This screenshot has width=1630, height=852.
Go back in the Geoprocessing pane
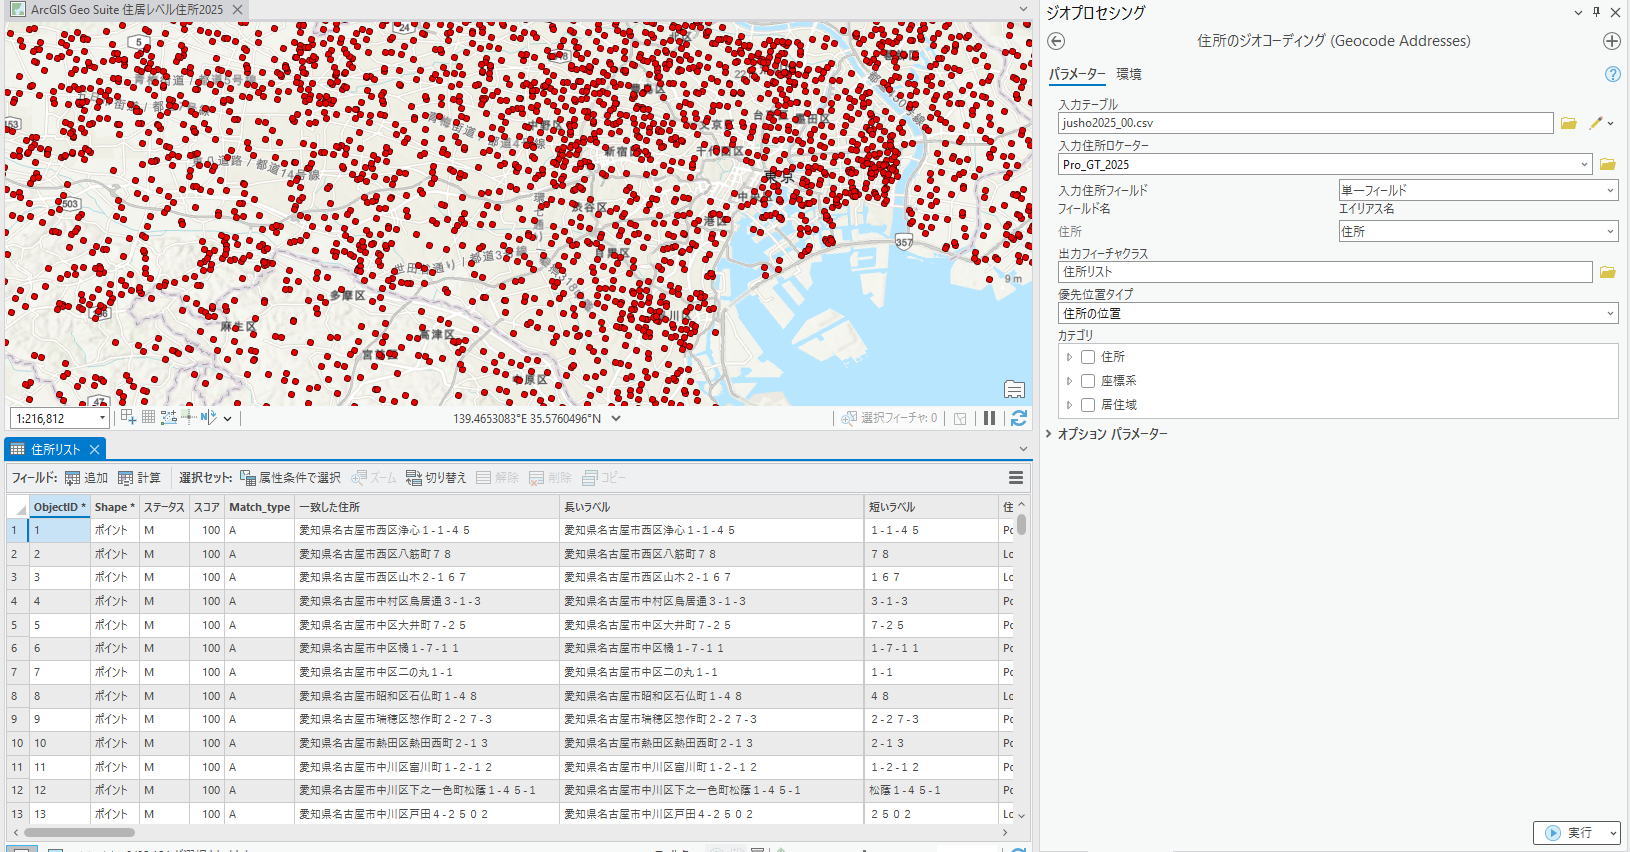click(x=1056, y=41)
